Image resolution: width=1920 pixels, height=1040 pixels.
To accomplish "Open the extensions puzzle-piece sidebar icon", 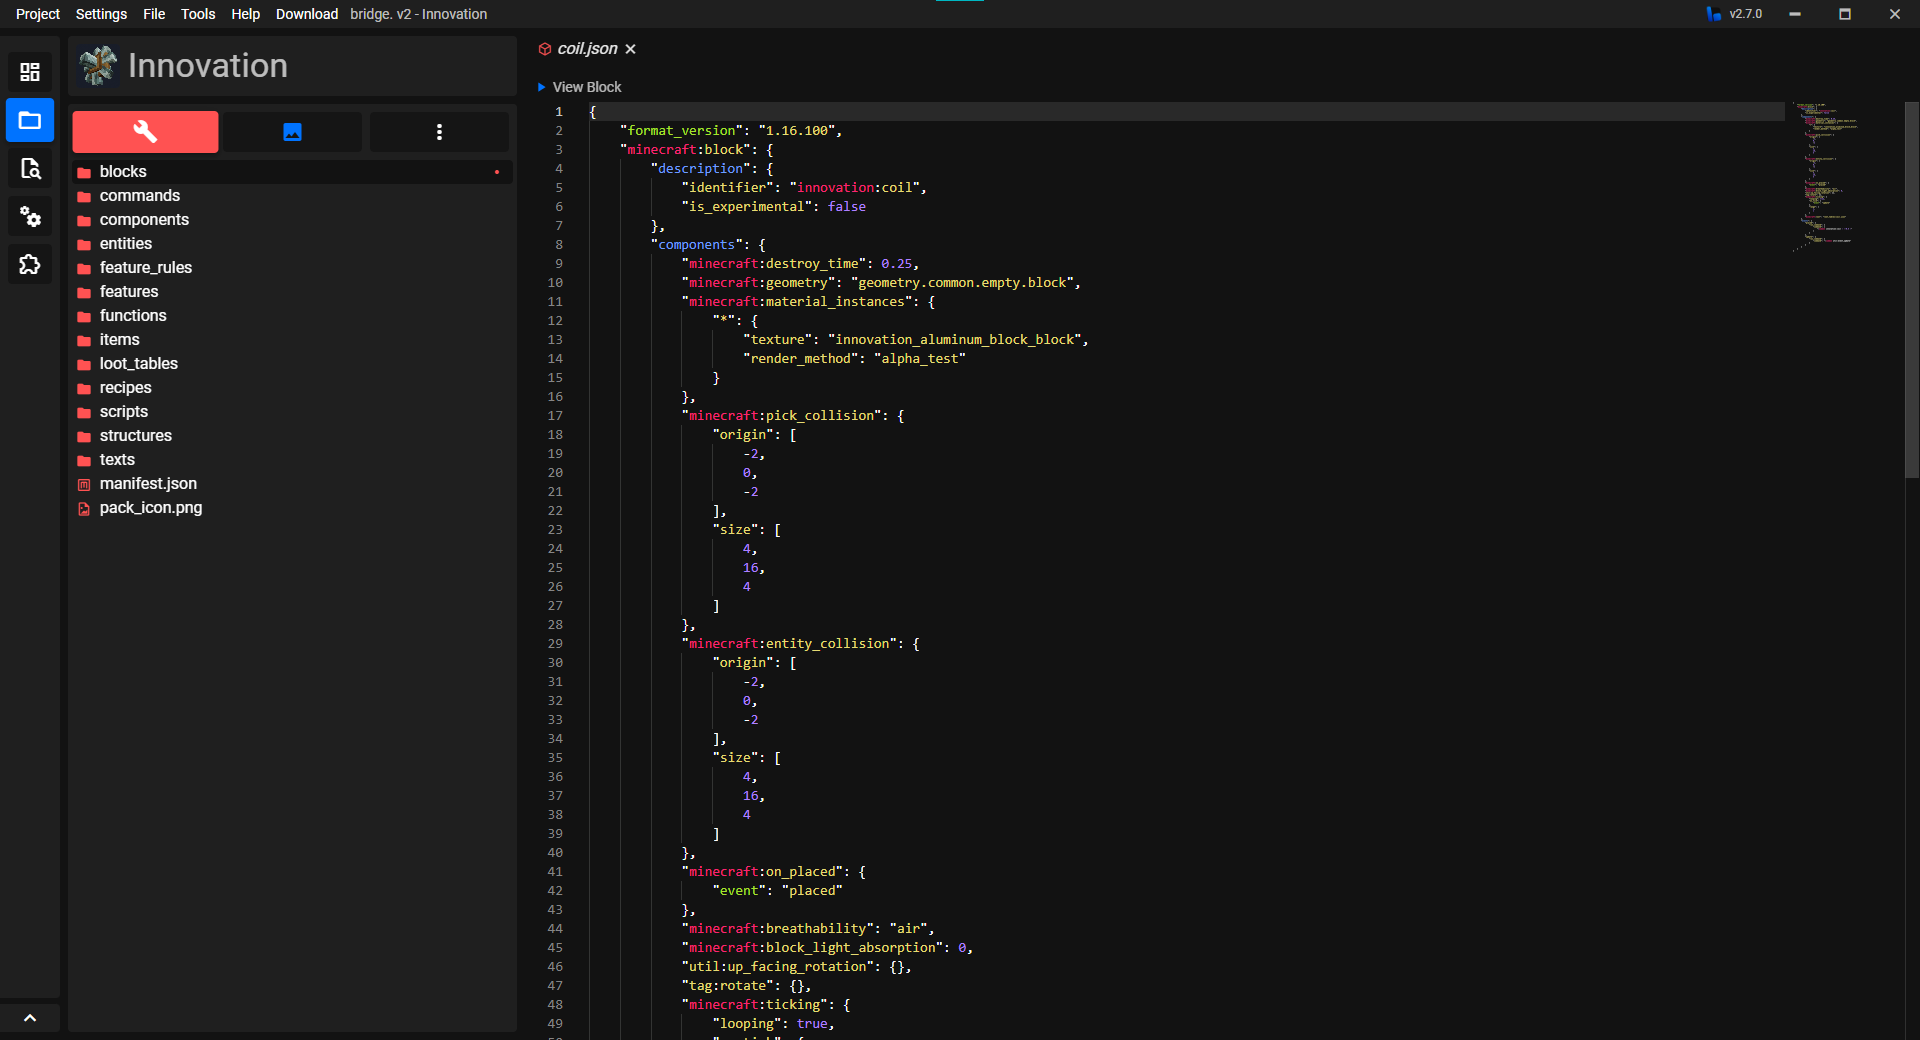I will coord(30,264).
